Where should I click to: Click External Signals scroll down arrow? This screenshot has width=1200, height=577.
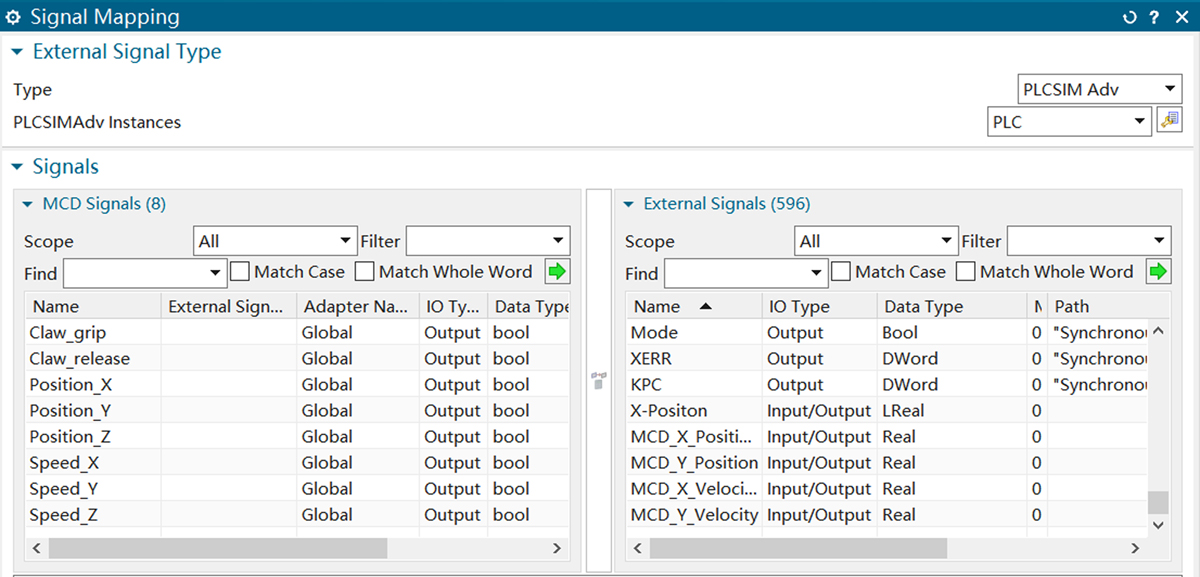tap(1158, 525)
